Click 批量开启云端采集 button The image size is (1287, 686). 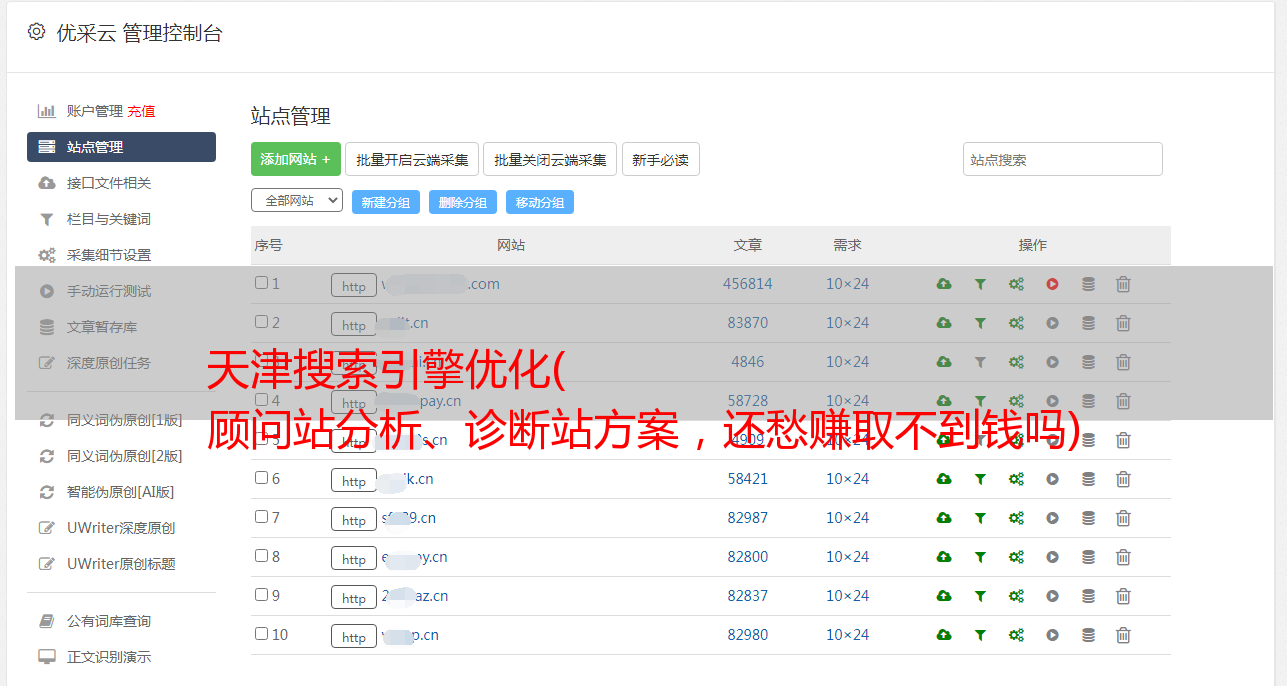point(412,159)
